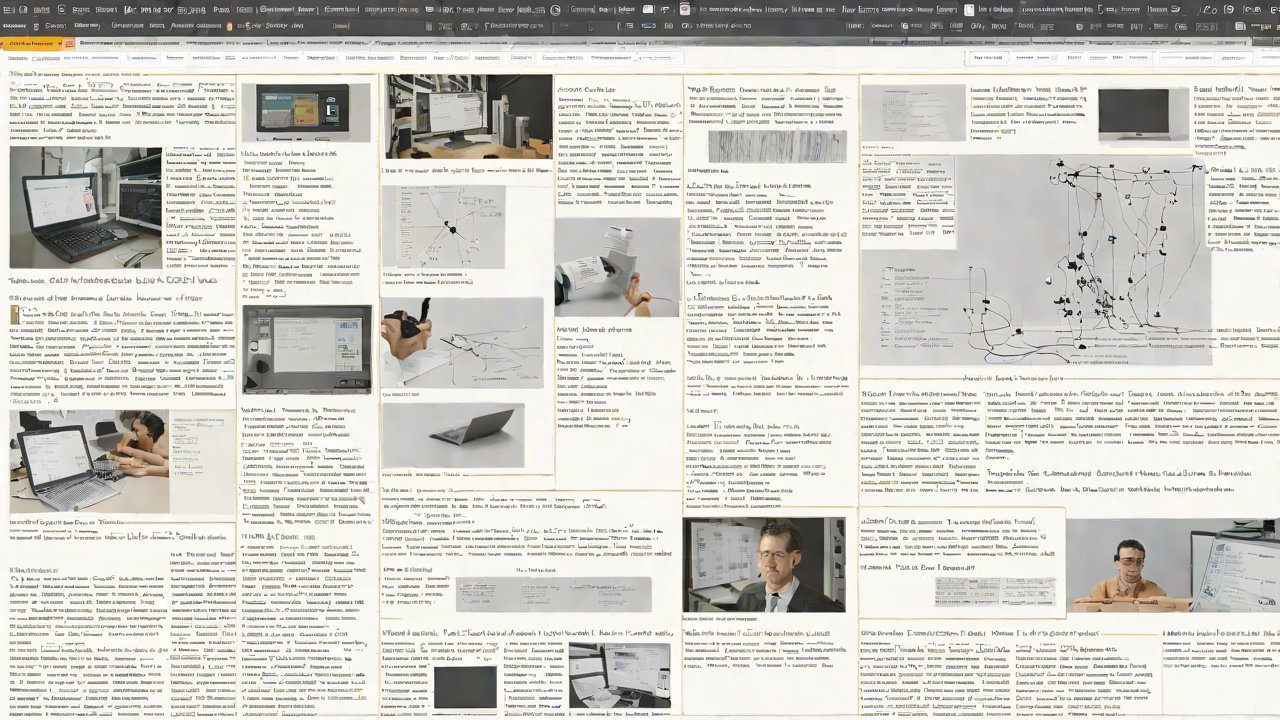1280x720 pixels.
Task: Click the first icon at far top left
Action: click(10, 9)
